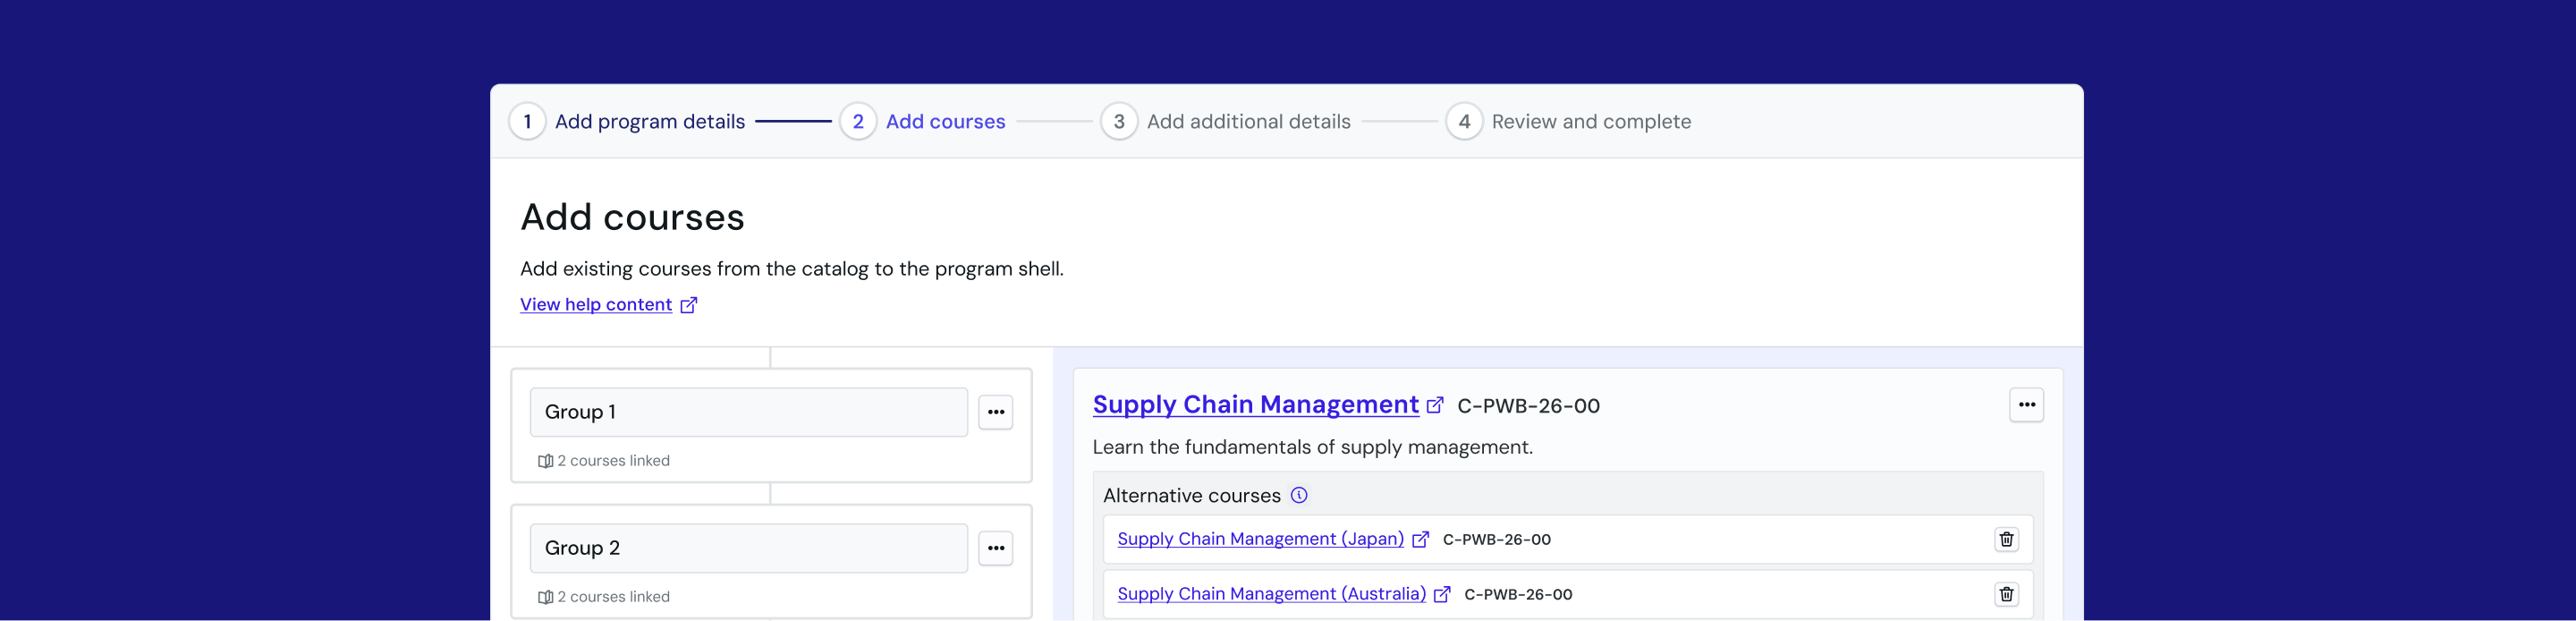This screenshot has height=621, width=2576.
Task: Edit the Group 1 name field
Action: coord(749,412)
